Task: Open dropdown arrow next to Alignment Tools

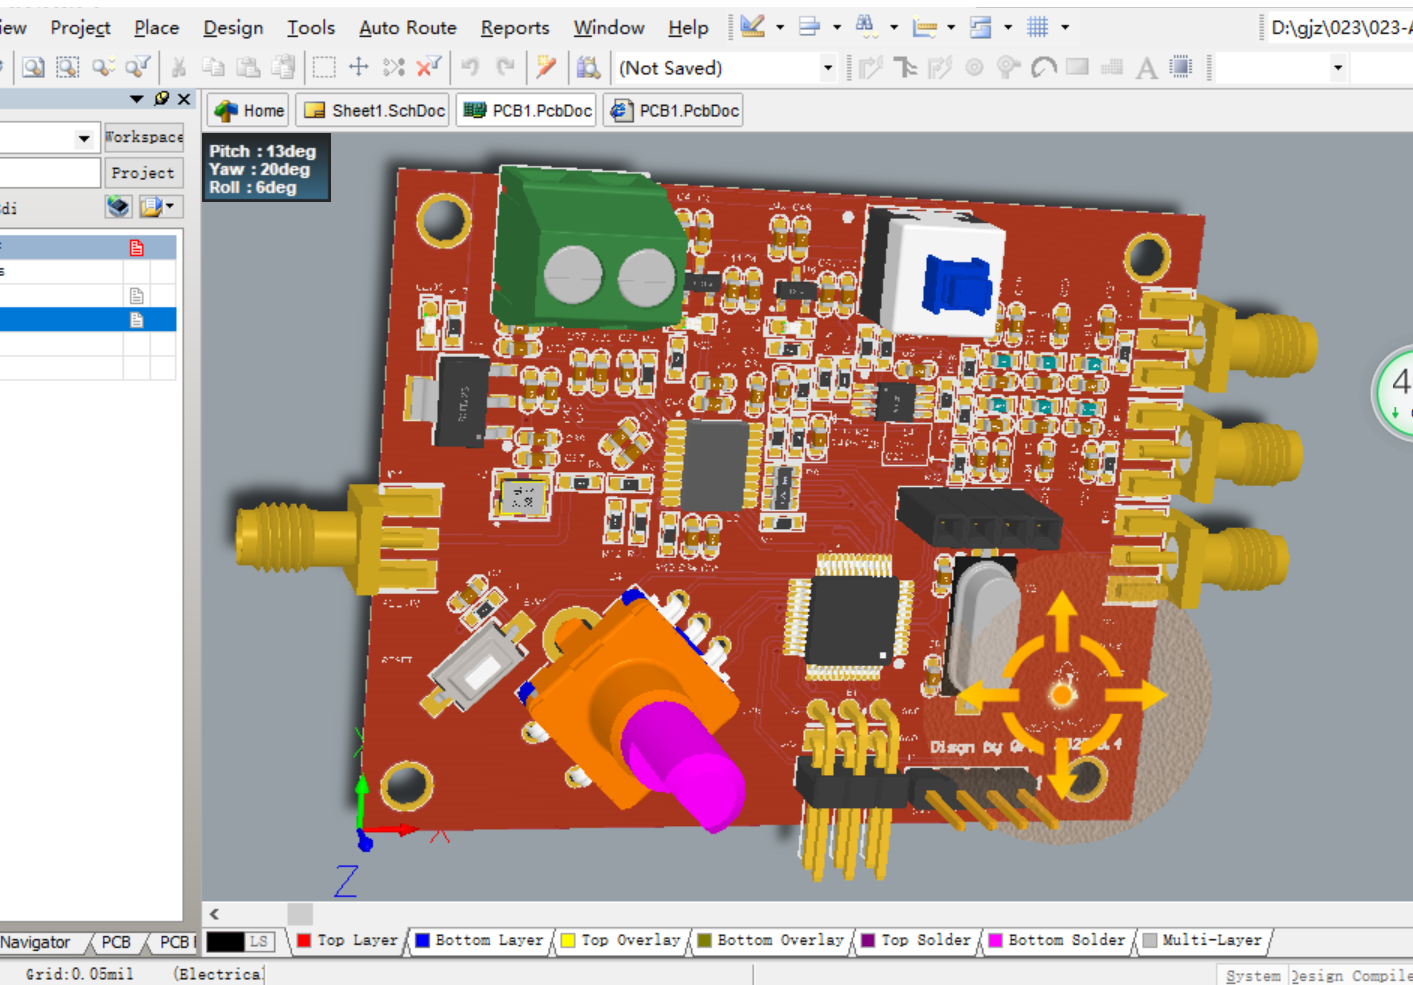Action: pos(837,28)
